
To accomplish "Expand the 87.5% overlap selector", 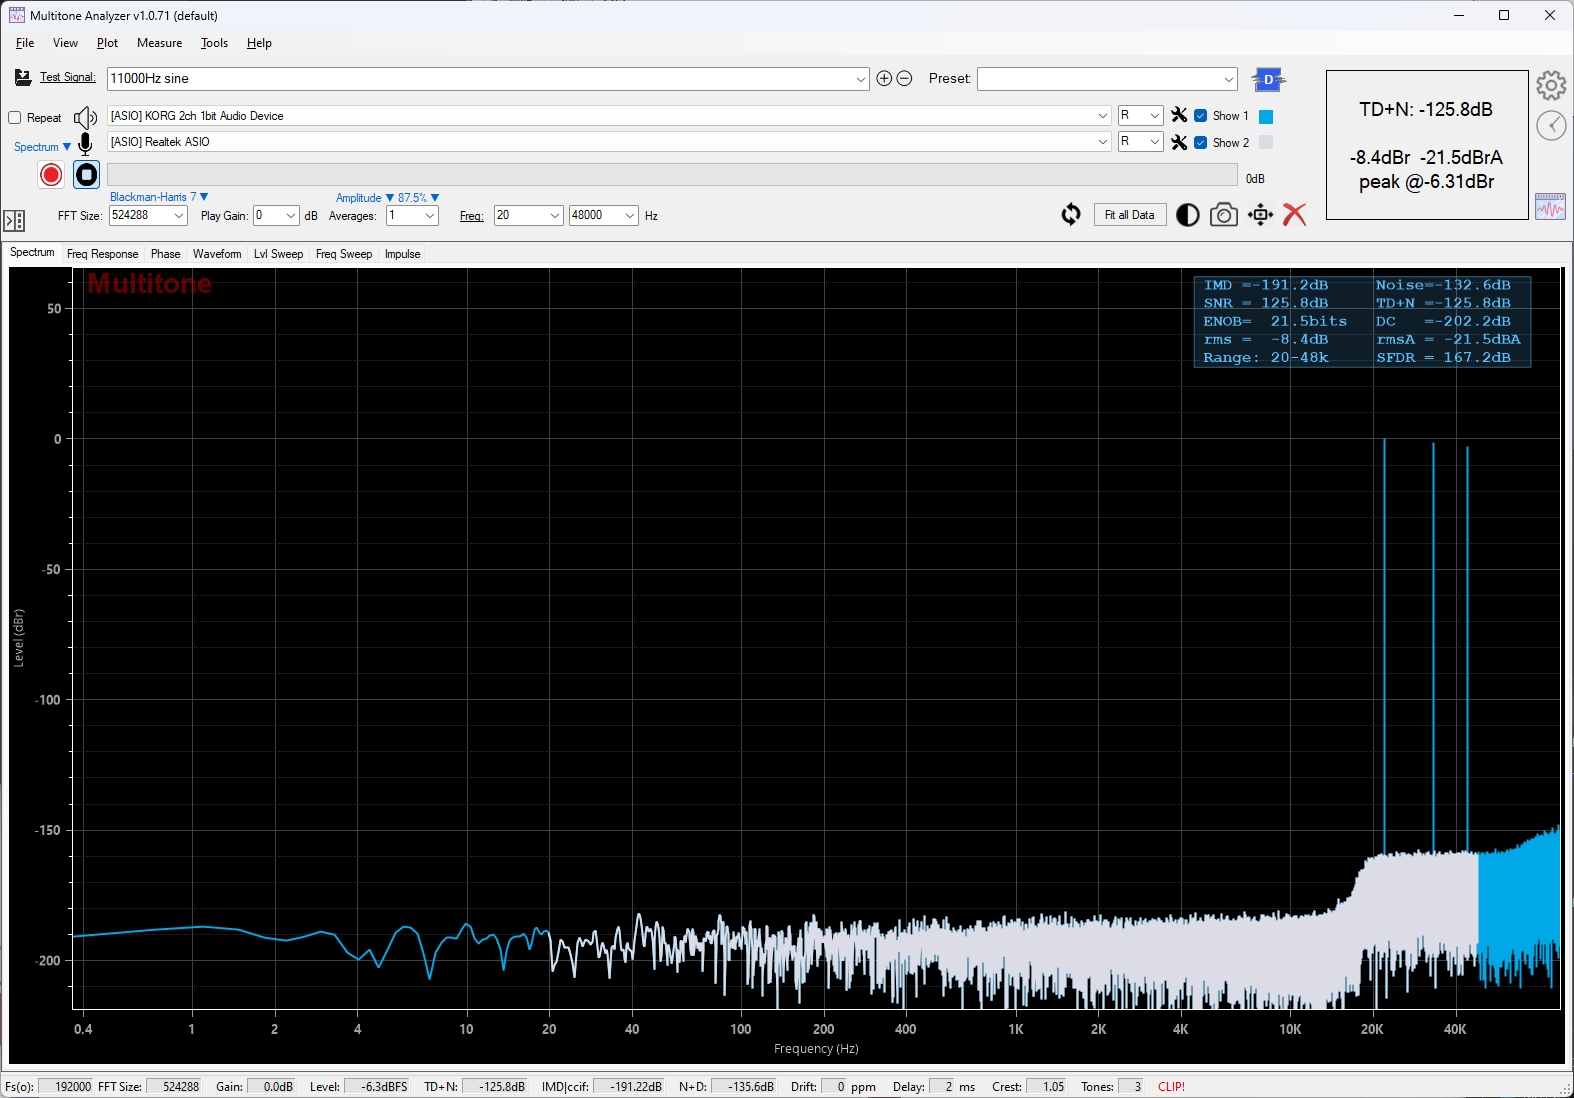I will pyautogui.click(x=419, y=198).
